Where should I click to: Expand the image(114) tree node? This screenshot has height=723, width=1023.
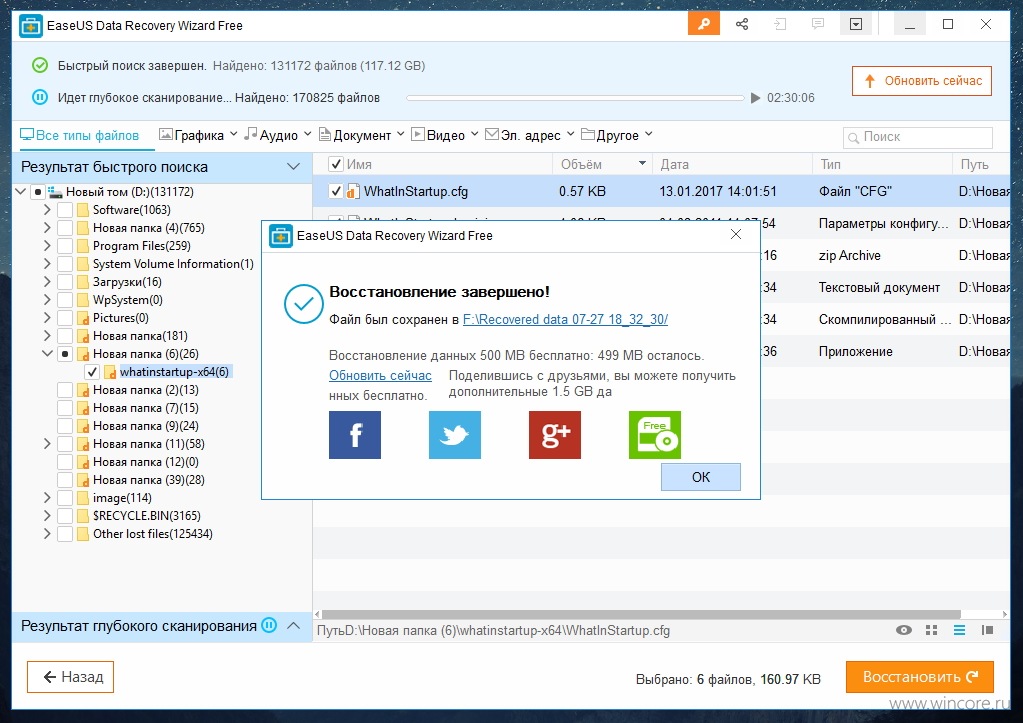(x=47, y=498)
